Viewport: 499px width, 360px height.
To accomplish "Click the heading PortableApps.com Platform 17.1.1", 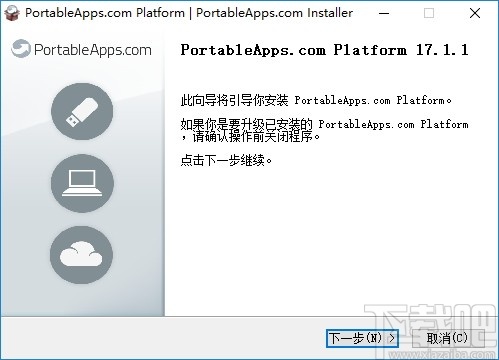I will point(324,50).
